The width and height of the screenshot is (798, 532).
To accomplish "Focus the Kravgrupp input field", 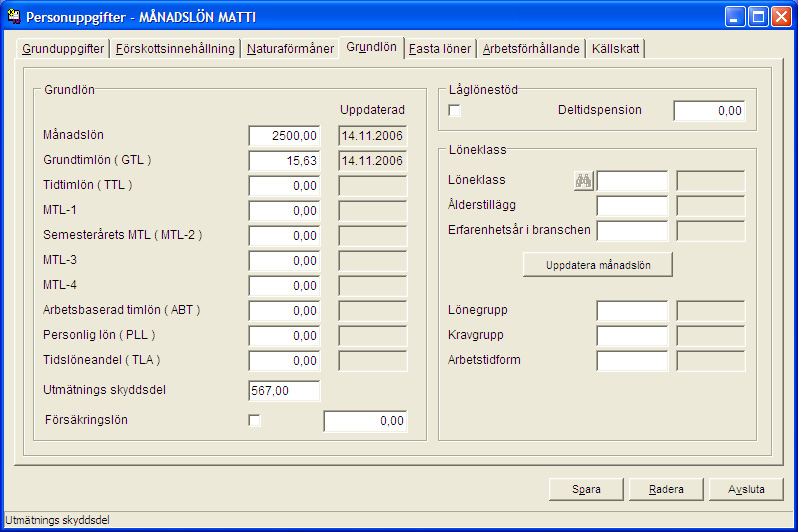I will click(x=632, y=335).
